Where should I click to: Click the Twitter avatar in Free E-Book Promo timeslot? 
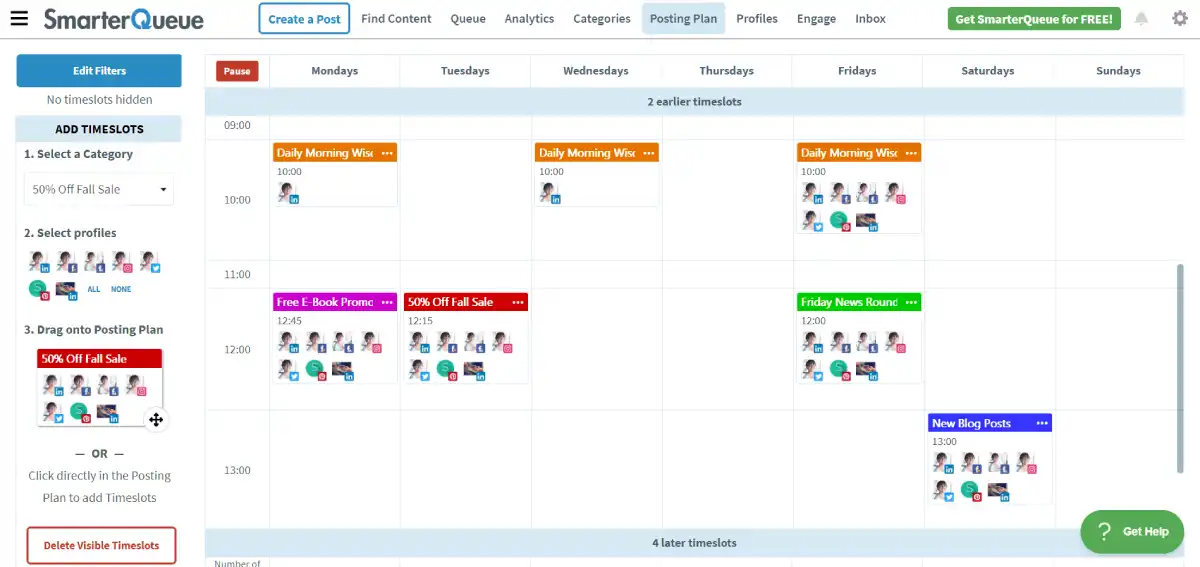(x=287, y=369)
